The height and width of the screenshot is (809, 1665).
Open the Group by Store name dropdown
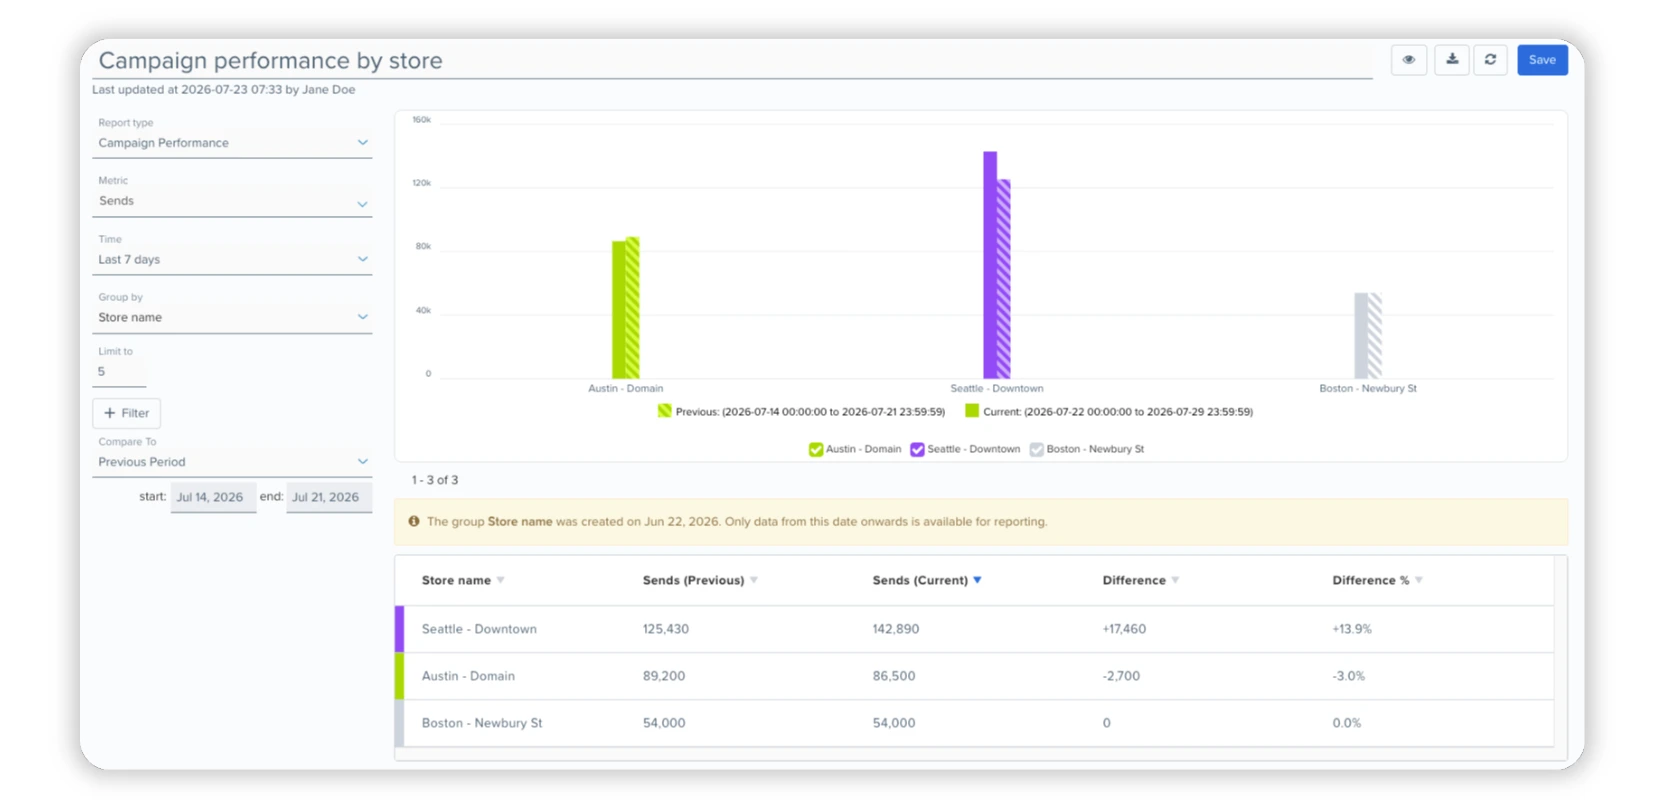point(232,318)
